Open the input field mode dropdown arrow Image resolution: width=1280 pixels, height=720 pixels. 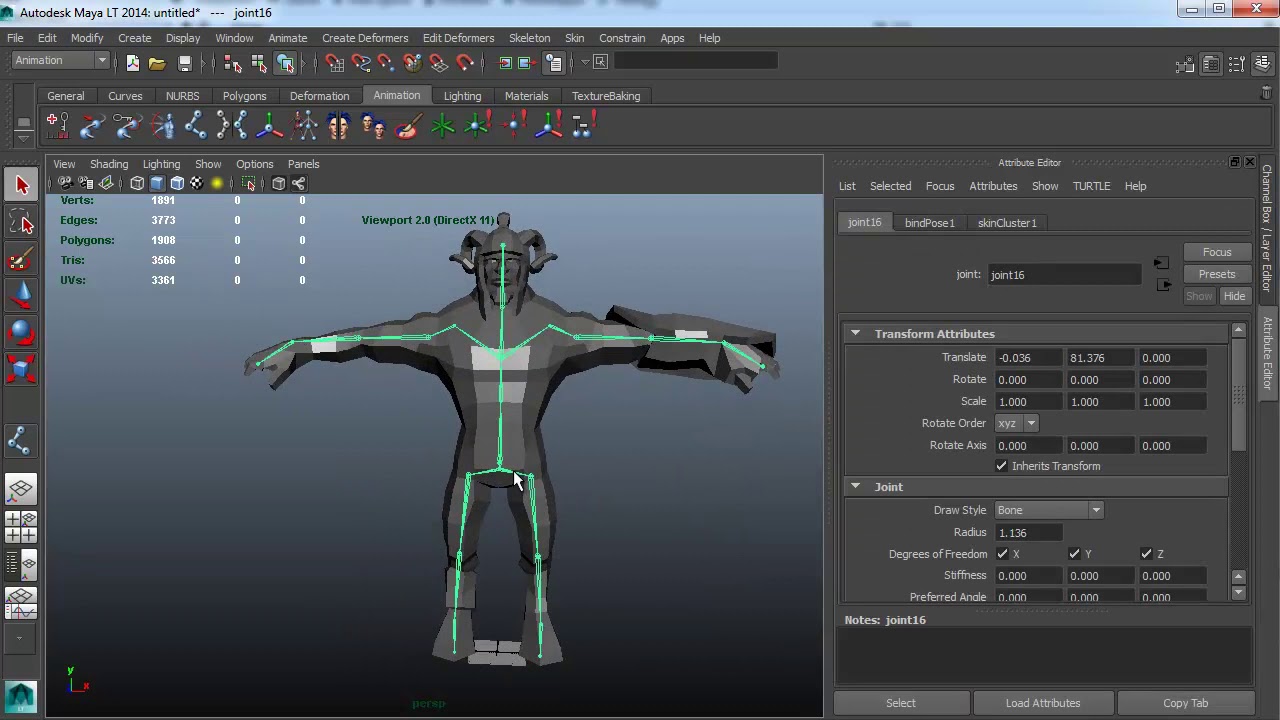click(x=585, y=62)
